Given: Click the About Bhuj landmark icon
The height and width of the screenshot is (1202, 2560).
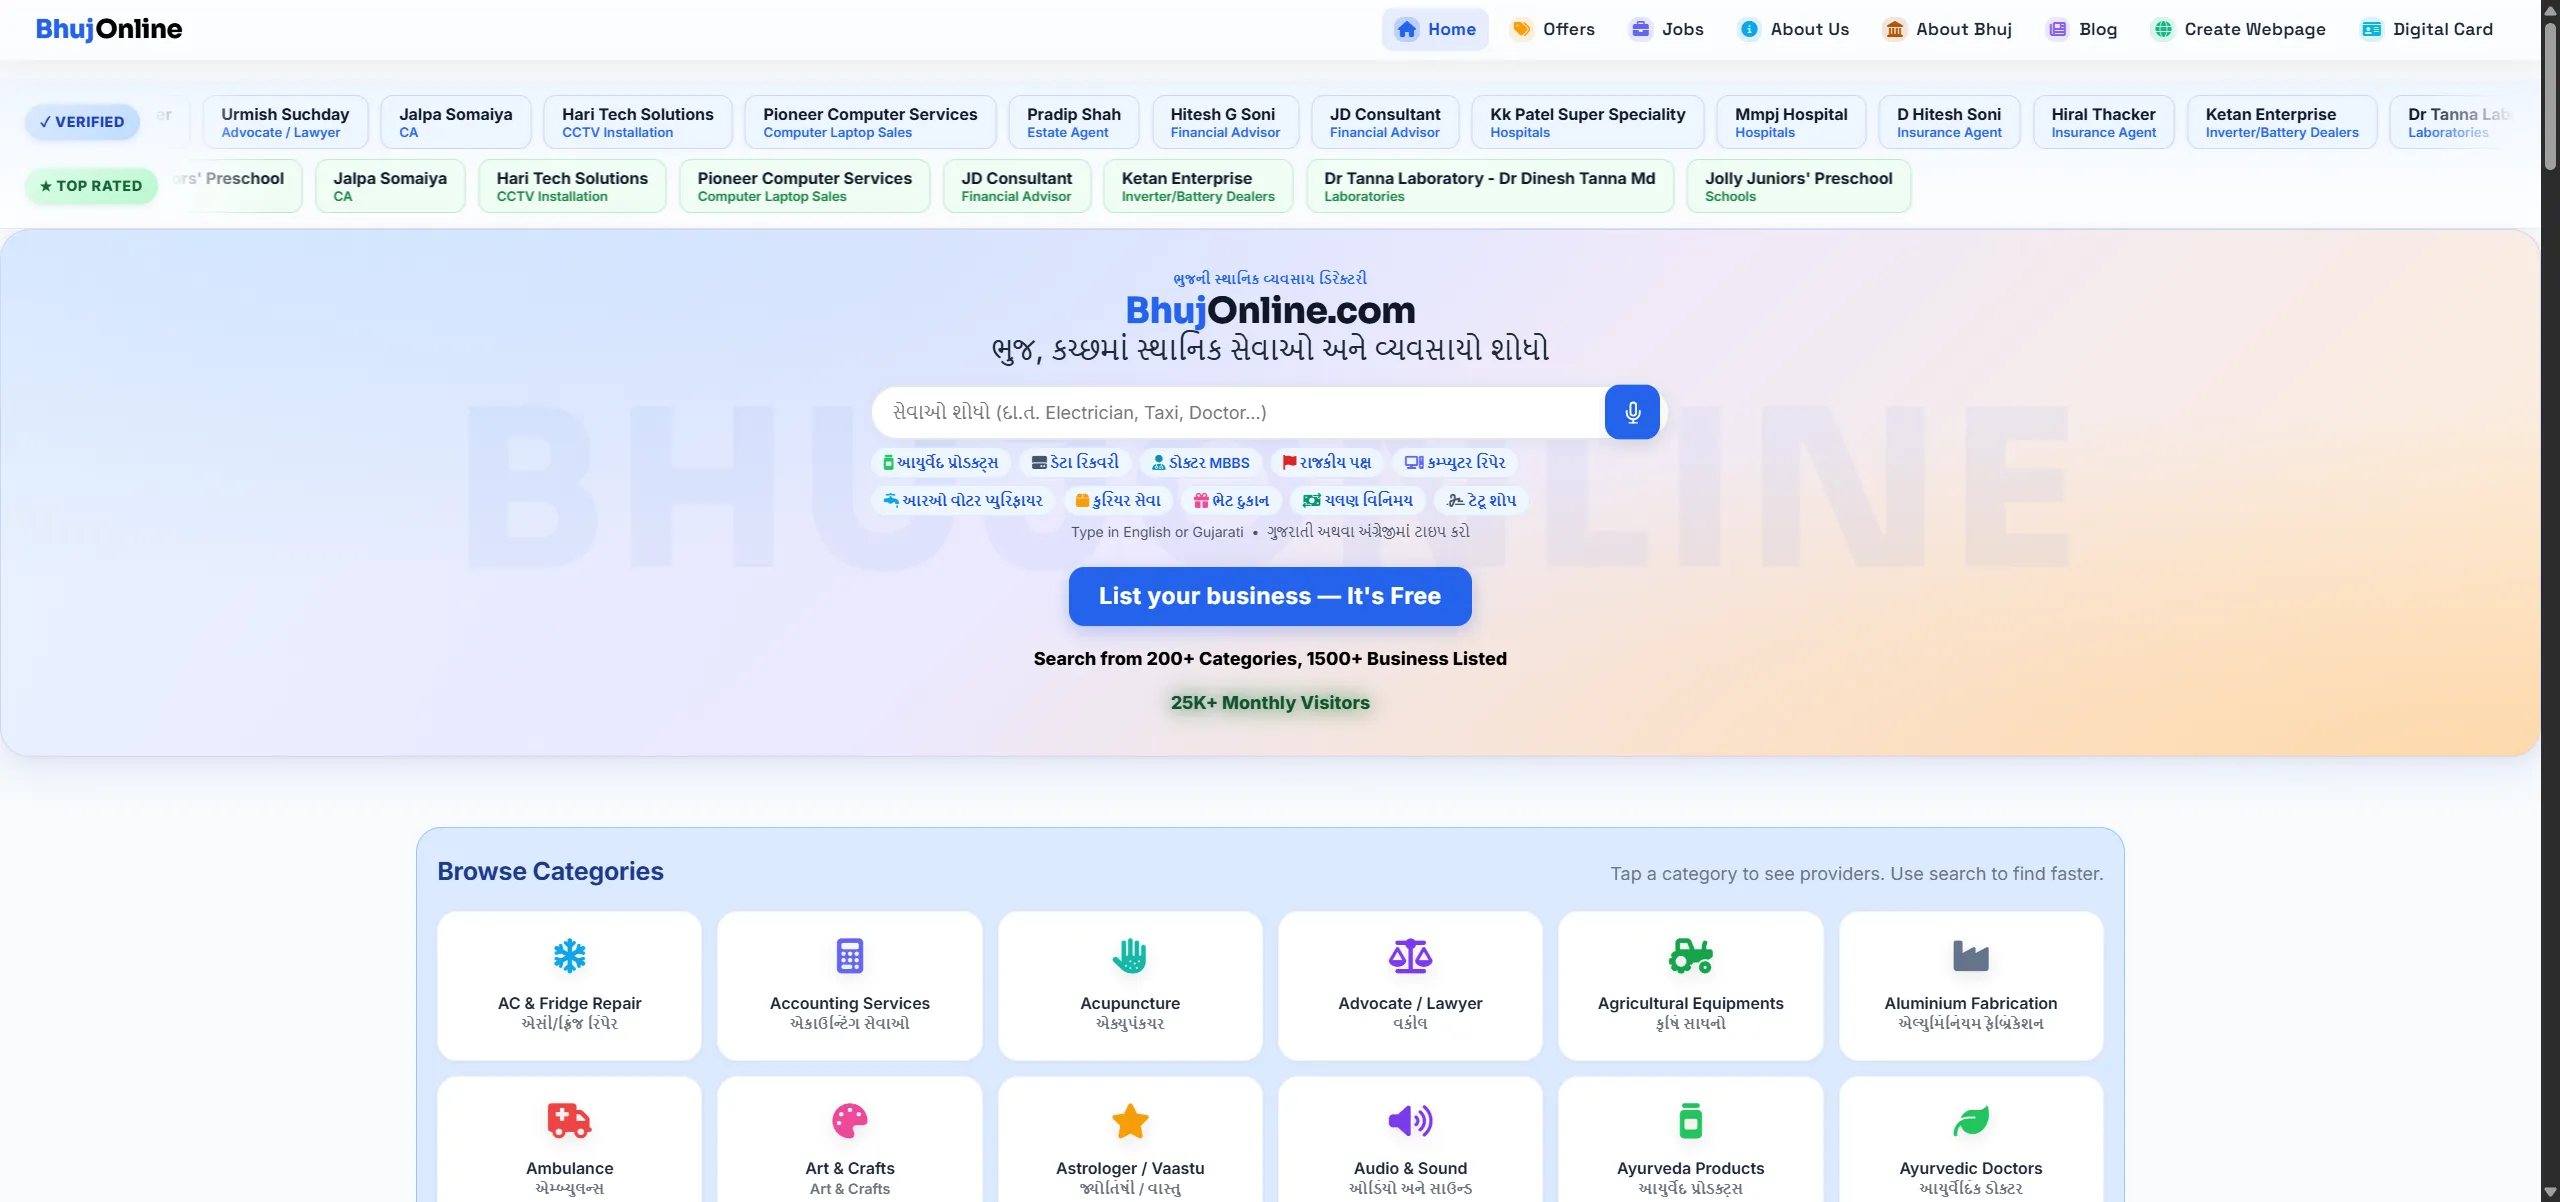Looking at the screenshot, I should [1894, 29].
